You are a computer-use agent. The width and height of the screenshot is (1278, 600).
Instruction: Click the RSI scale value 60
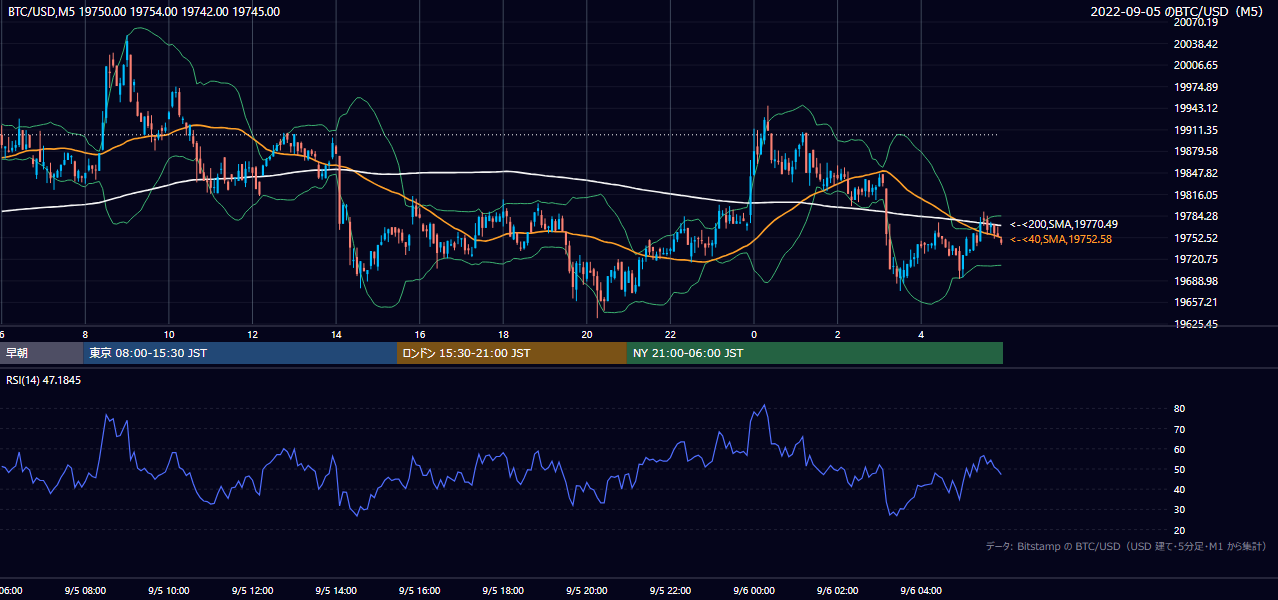[x=1180, y=449]
